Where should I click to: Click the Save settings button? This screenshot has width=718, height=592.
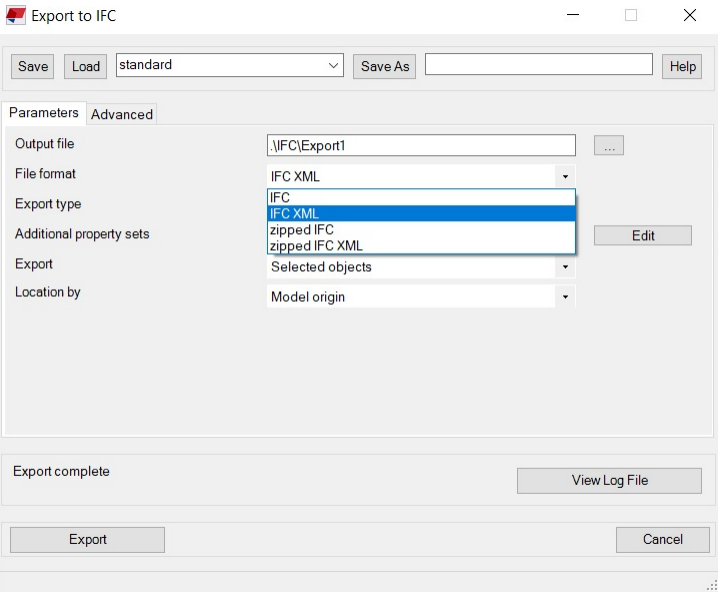point(33,66)
